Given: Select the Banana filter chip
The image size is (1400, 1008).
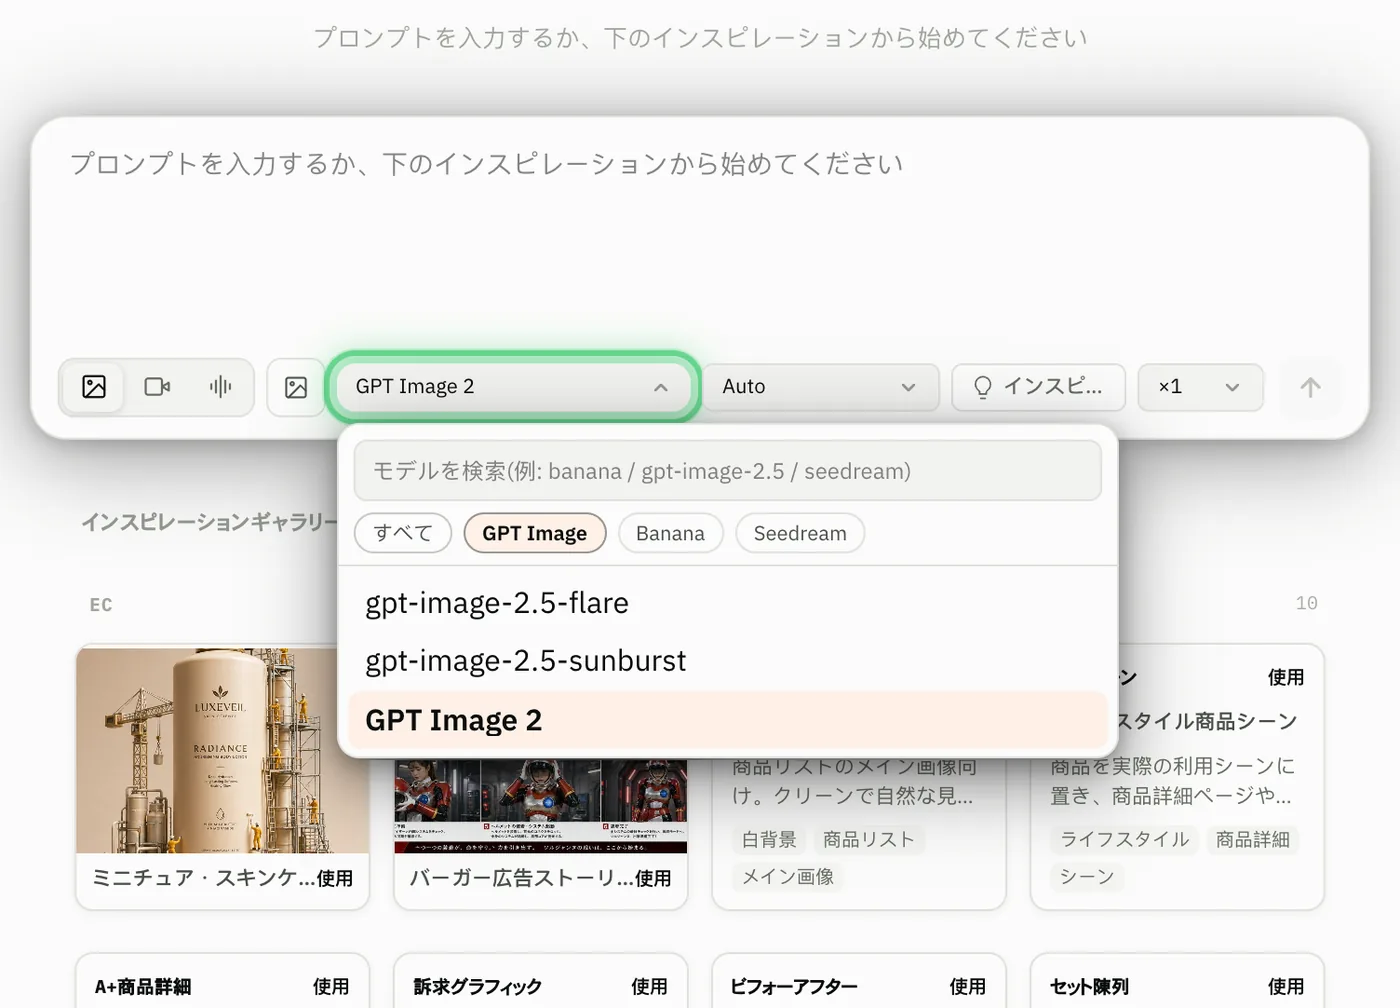Looking at the screenshot, I should (x=670, y=533).
